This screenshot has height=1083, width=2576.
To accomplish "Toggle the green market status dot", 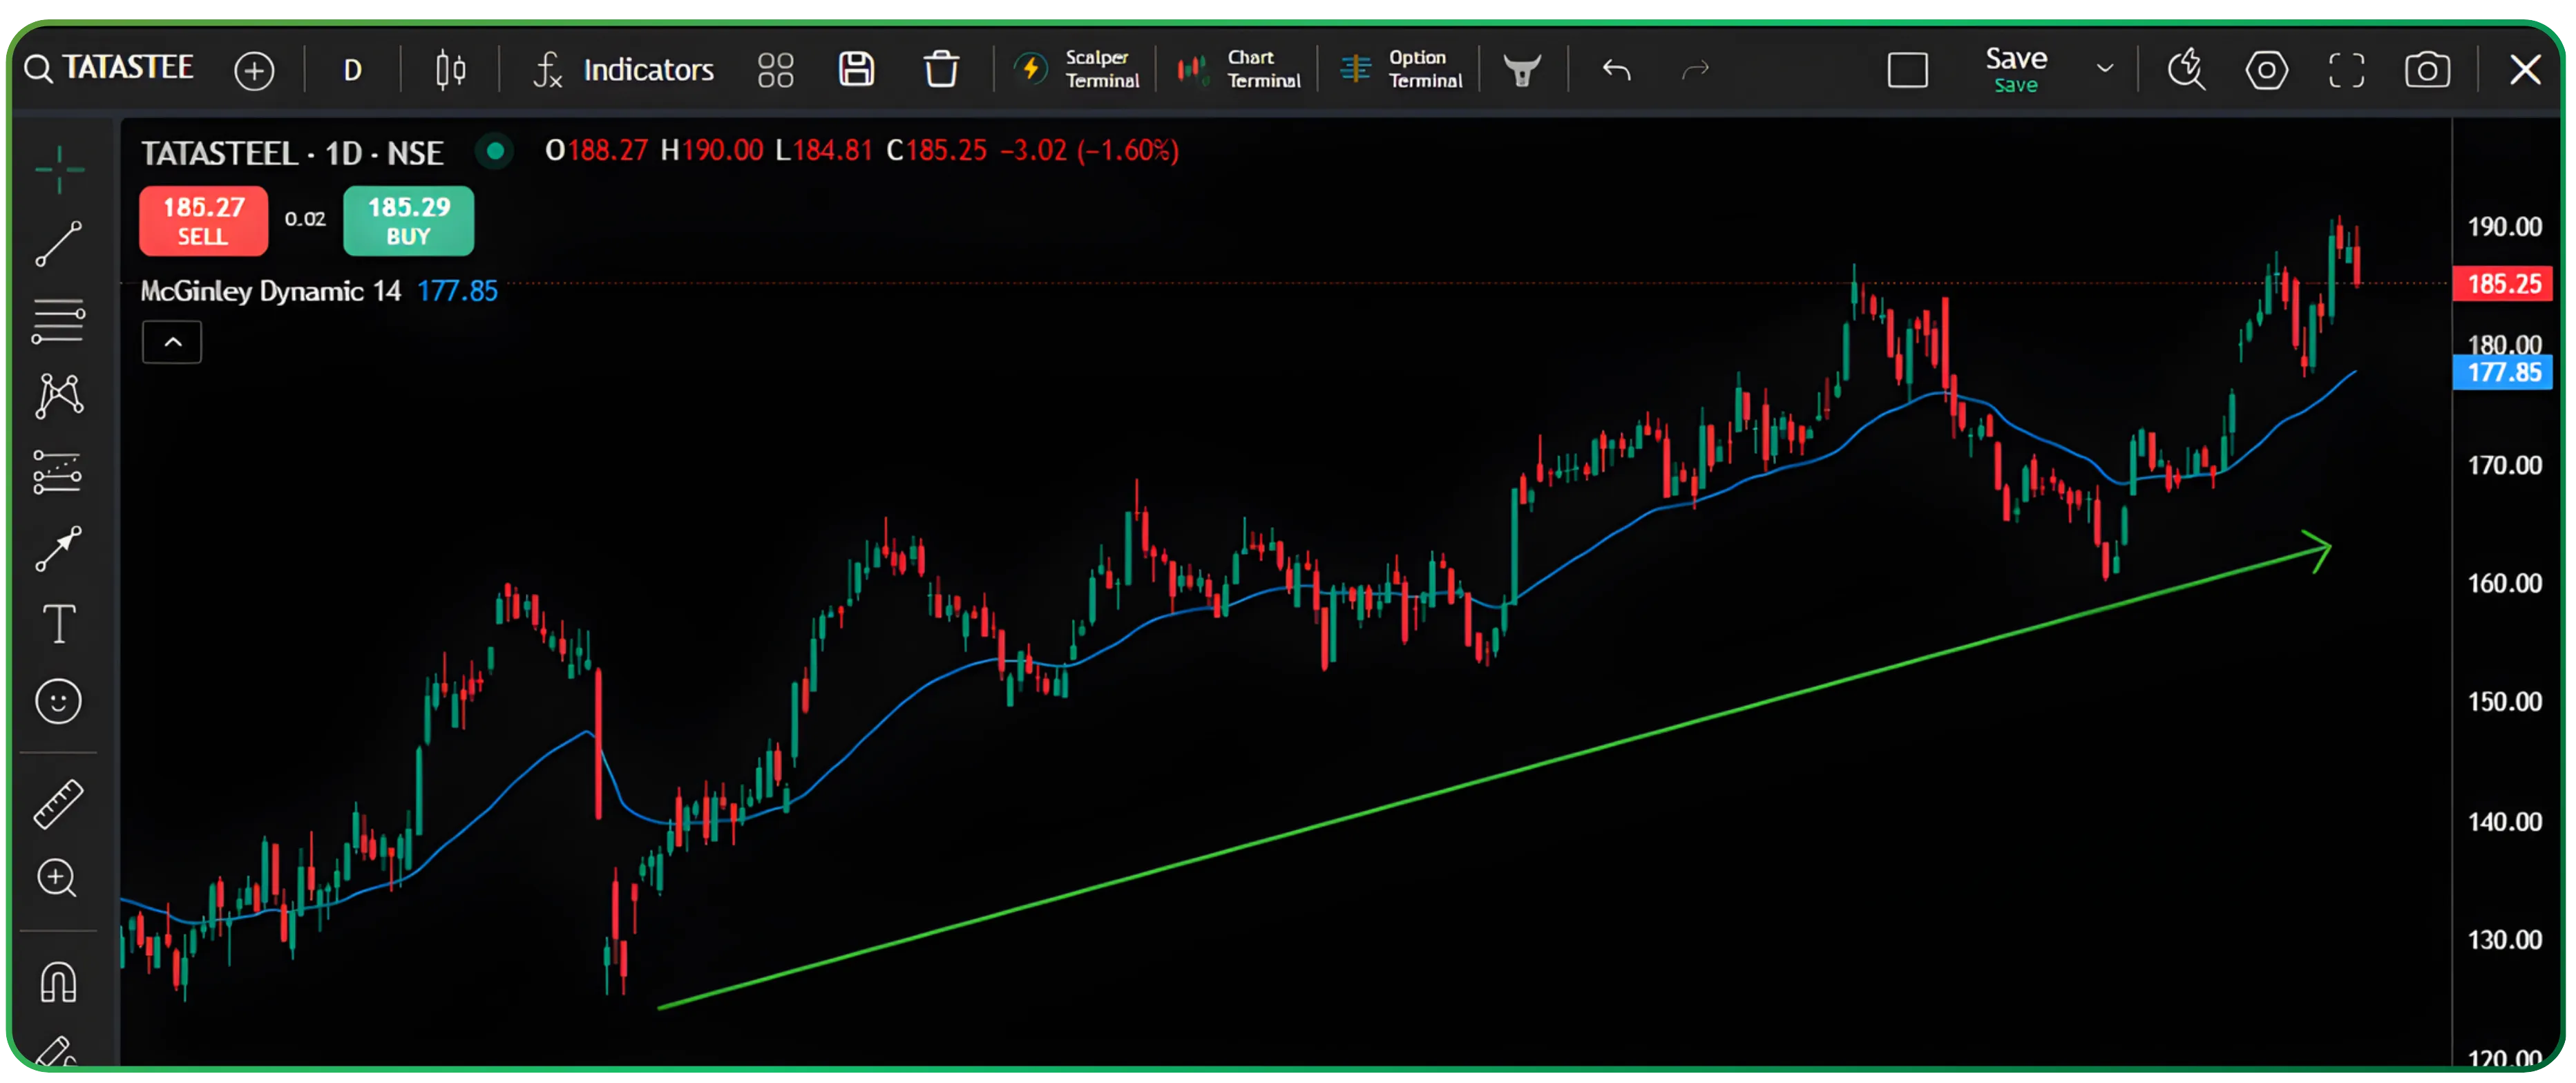I will tap(494, 152).
